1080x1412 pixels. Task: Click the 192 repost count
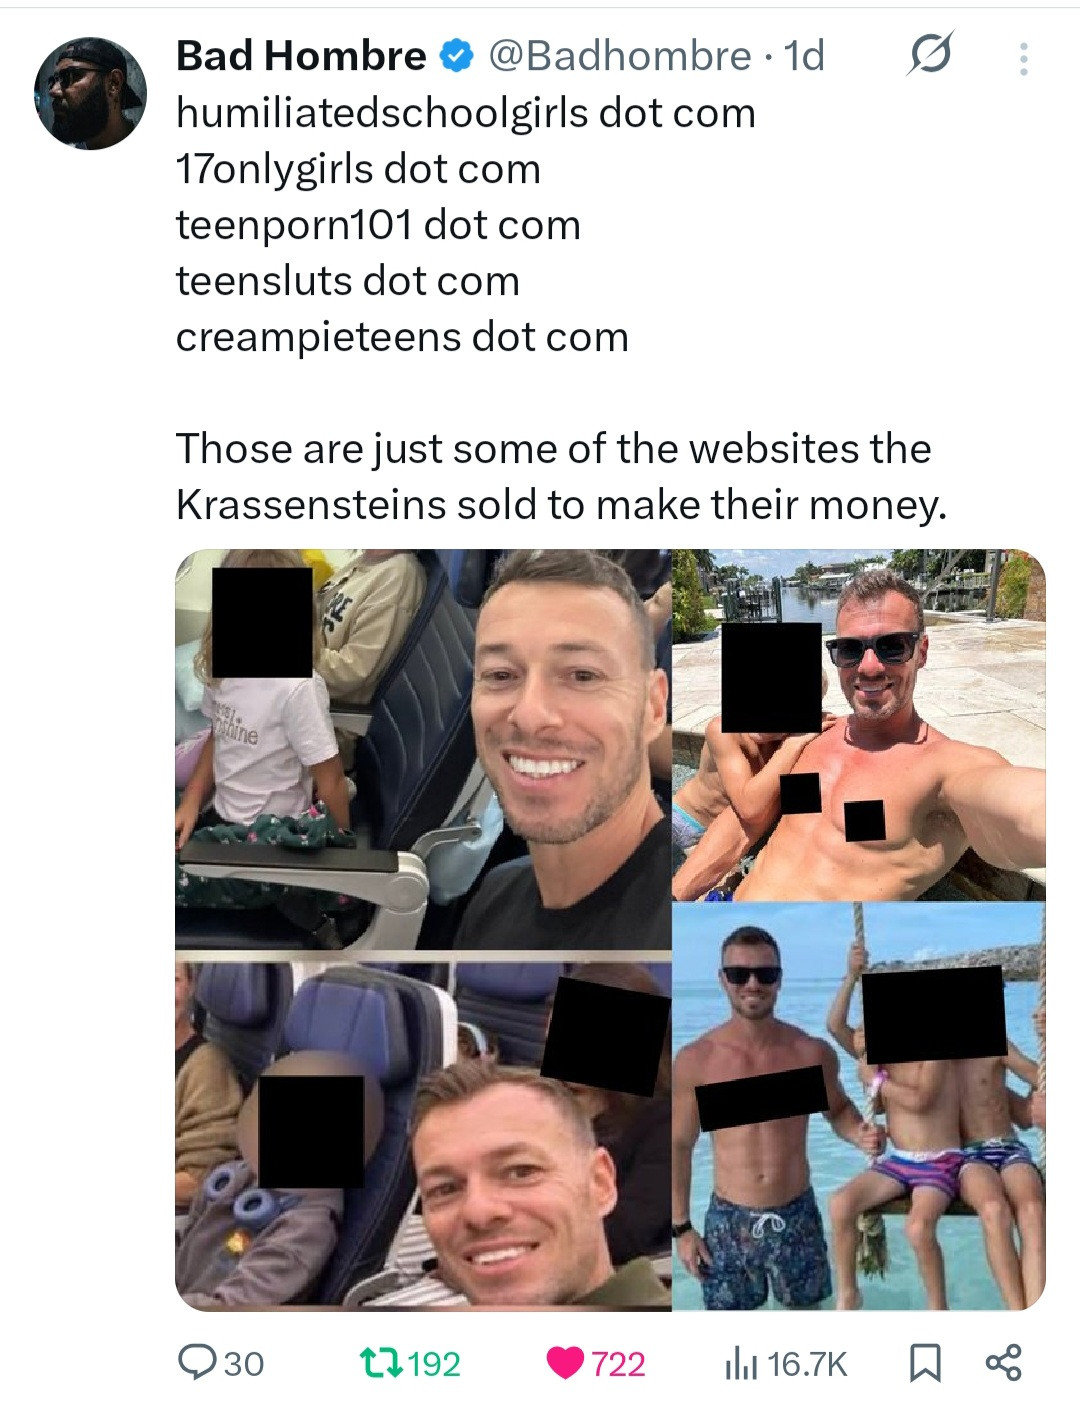point(434,1364)
